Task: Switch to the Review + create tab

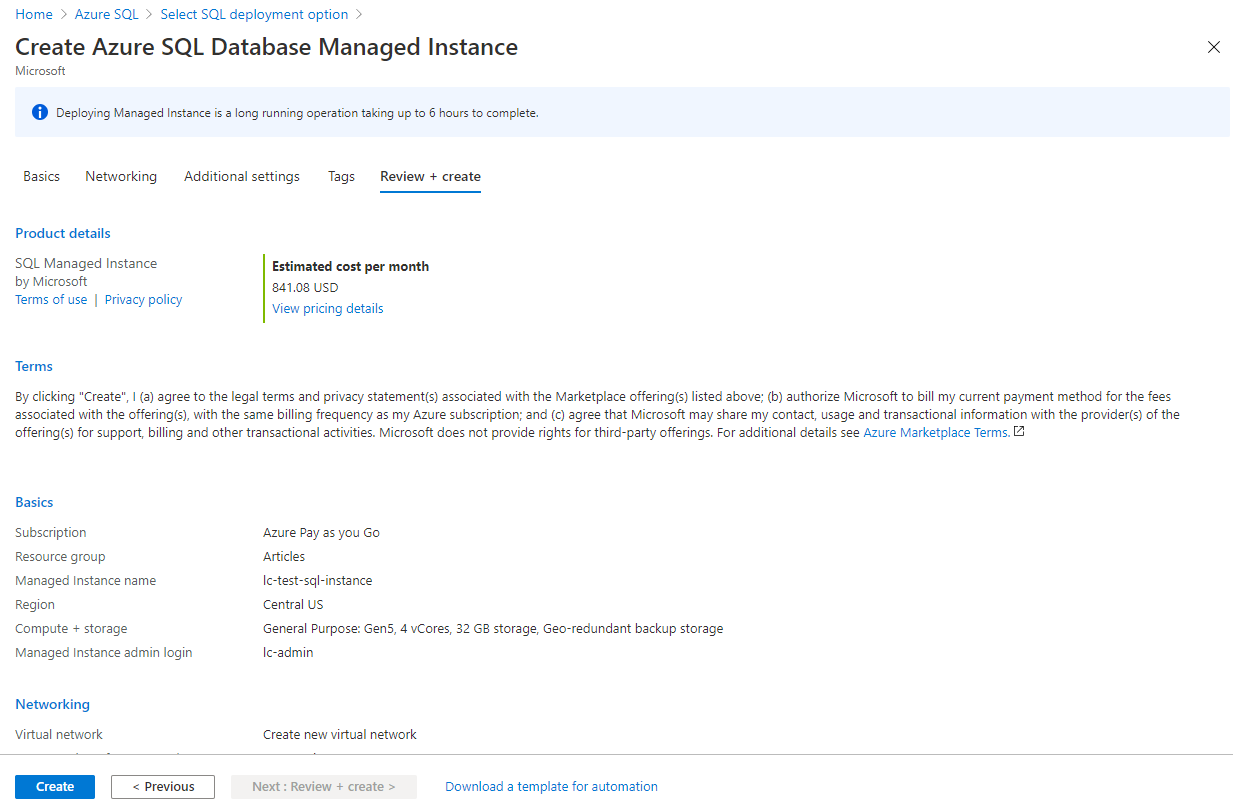Action: (430, 176)
